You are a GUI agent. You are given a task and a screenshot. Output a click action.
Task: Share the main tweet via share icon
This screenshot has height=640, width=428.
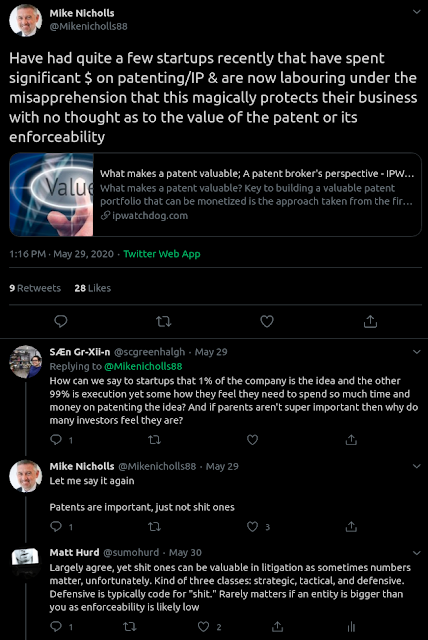click(370, 321)
